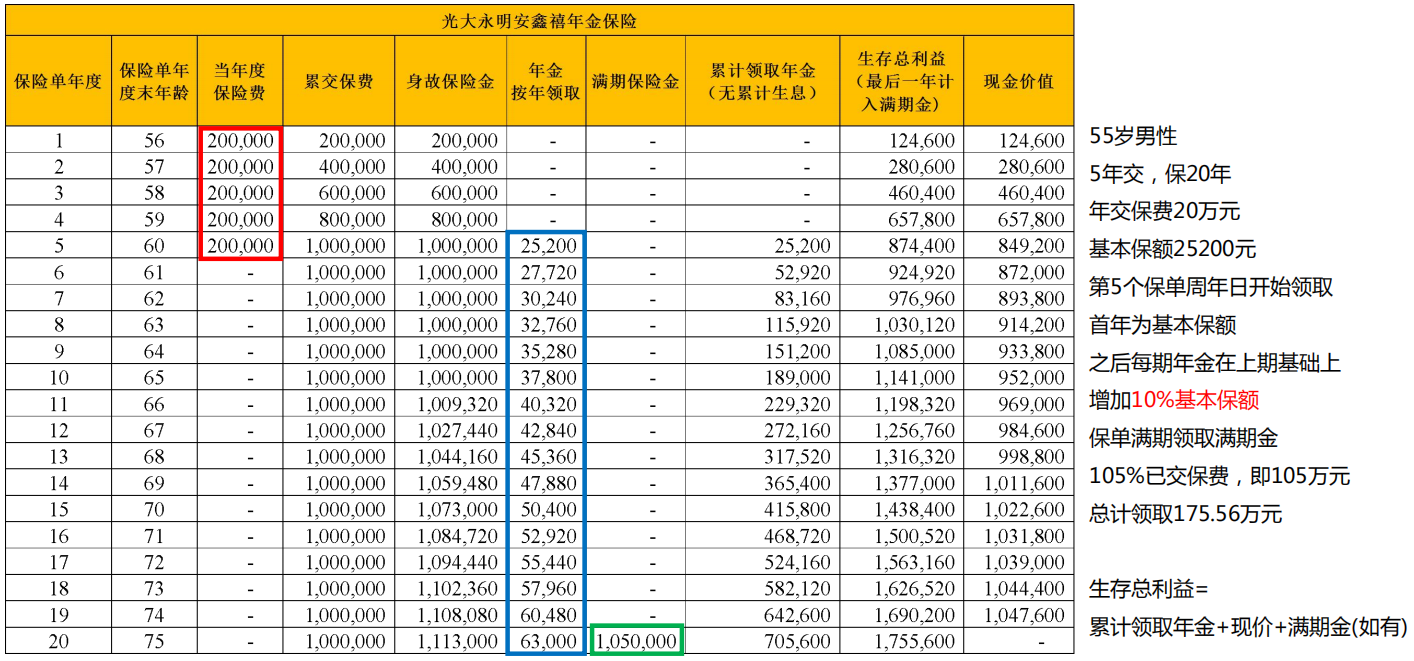Select the cash value 952,000
The width and height of the screenshot is (1414, 661).
tap(1032, 378)
